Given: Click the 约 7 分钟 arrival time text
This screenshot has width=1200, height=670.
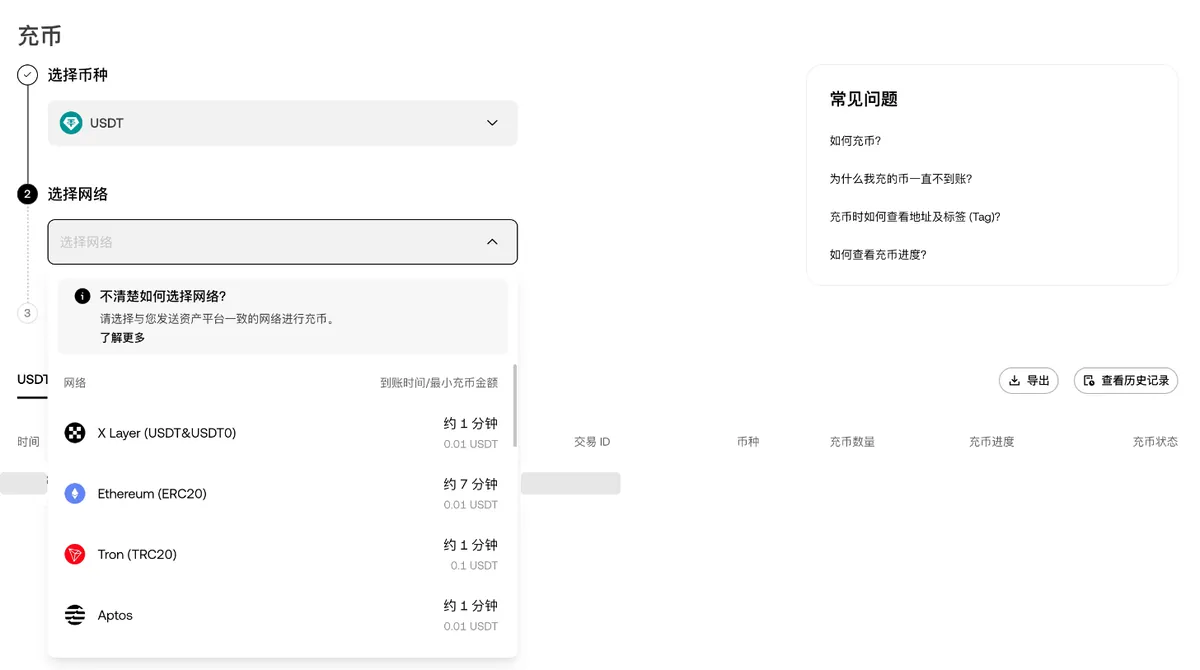Looking at the screenshot, I should click(471, 485).
